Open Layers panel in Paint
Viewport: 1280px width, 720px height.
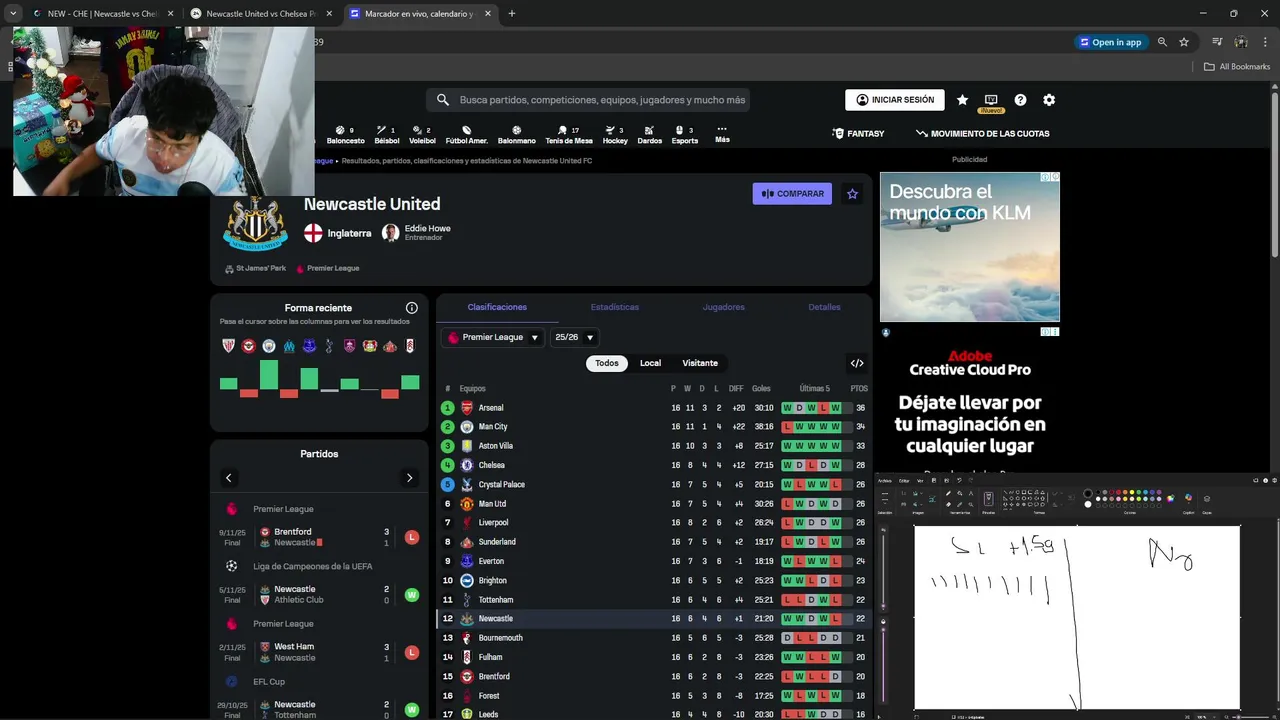pyautogui.click(x=1207, y=501)
